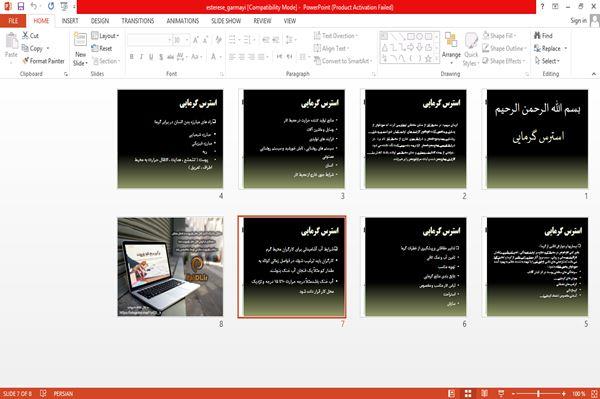Click Convert to SmartArt
Image resolution: width=600 pixels, height=399 pixels.
click(x=343, y=61)
